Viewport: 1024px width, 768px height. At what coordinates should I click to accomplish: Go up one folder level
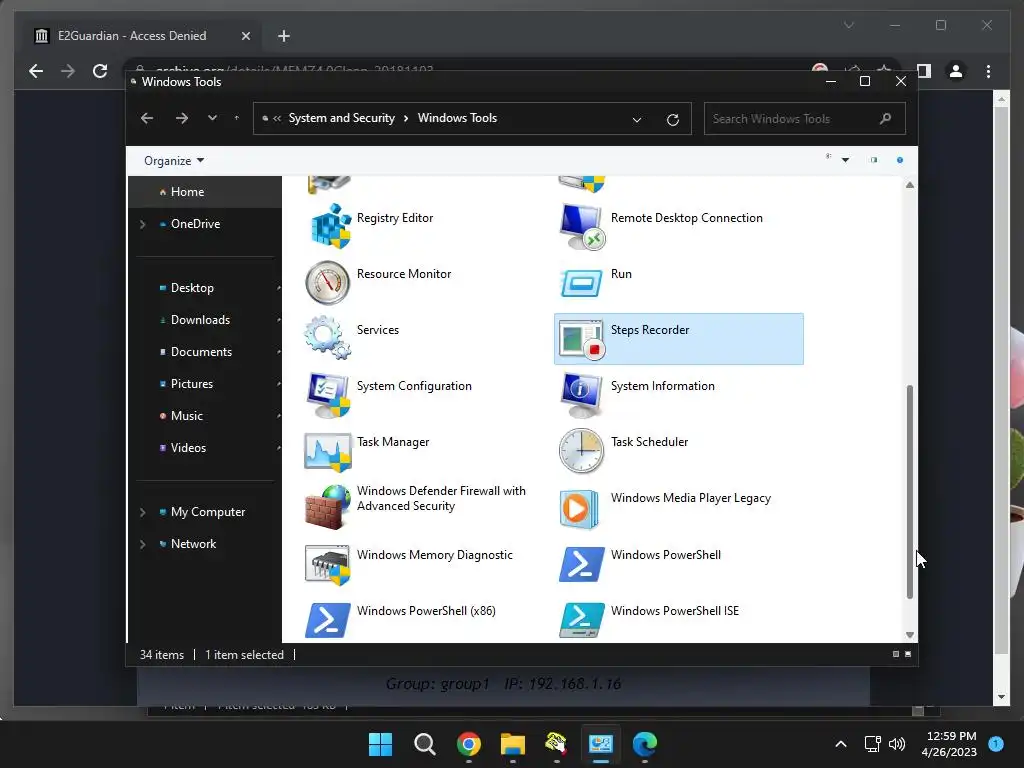[236, 118]
